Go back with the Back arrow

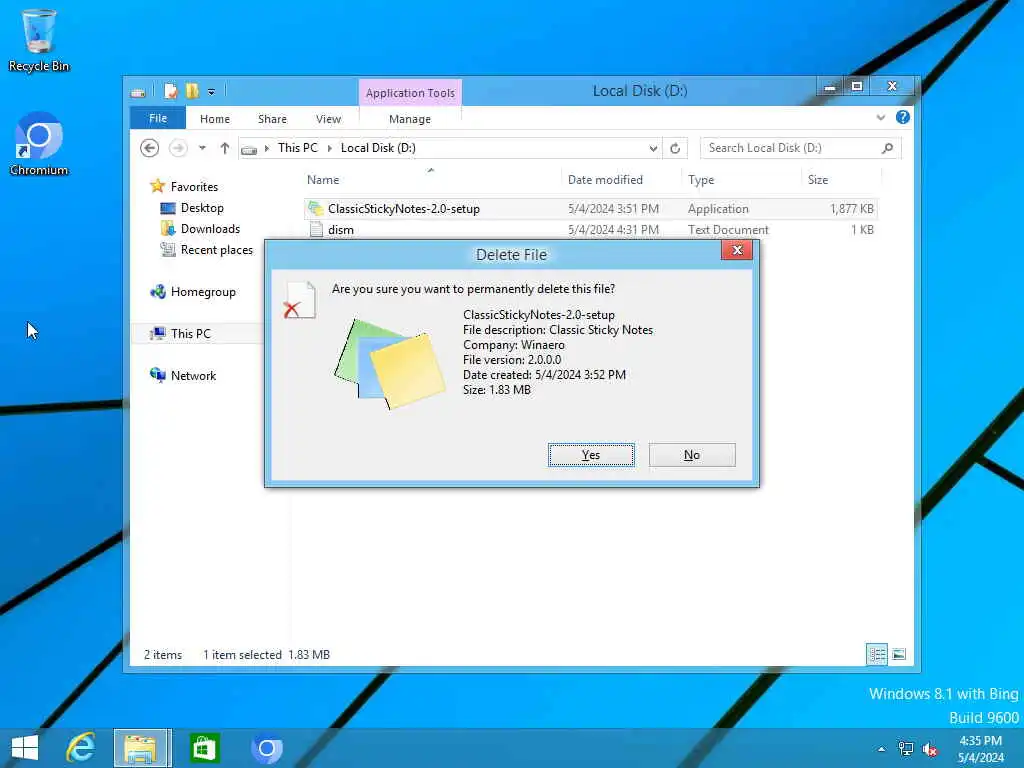[x=150, y=148]
